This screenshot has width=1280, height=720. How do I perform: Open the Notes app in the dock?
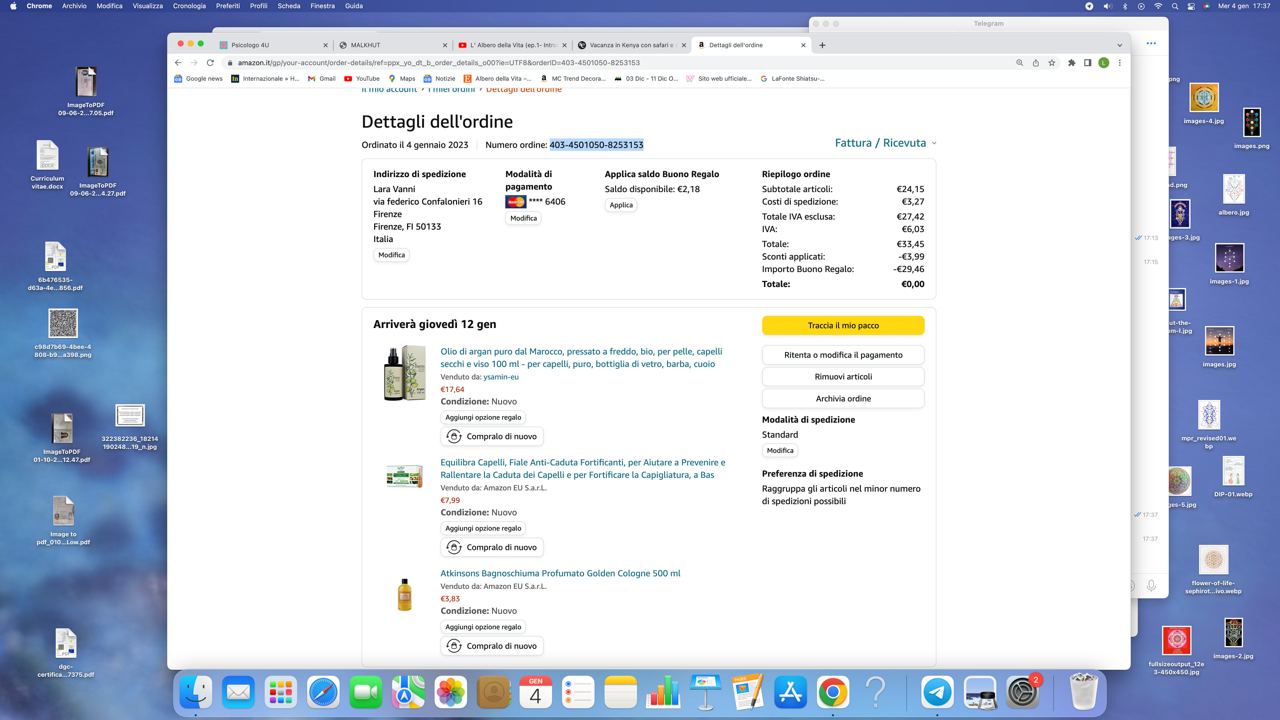tap(621, 692)
